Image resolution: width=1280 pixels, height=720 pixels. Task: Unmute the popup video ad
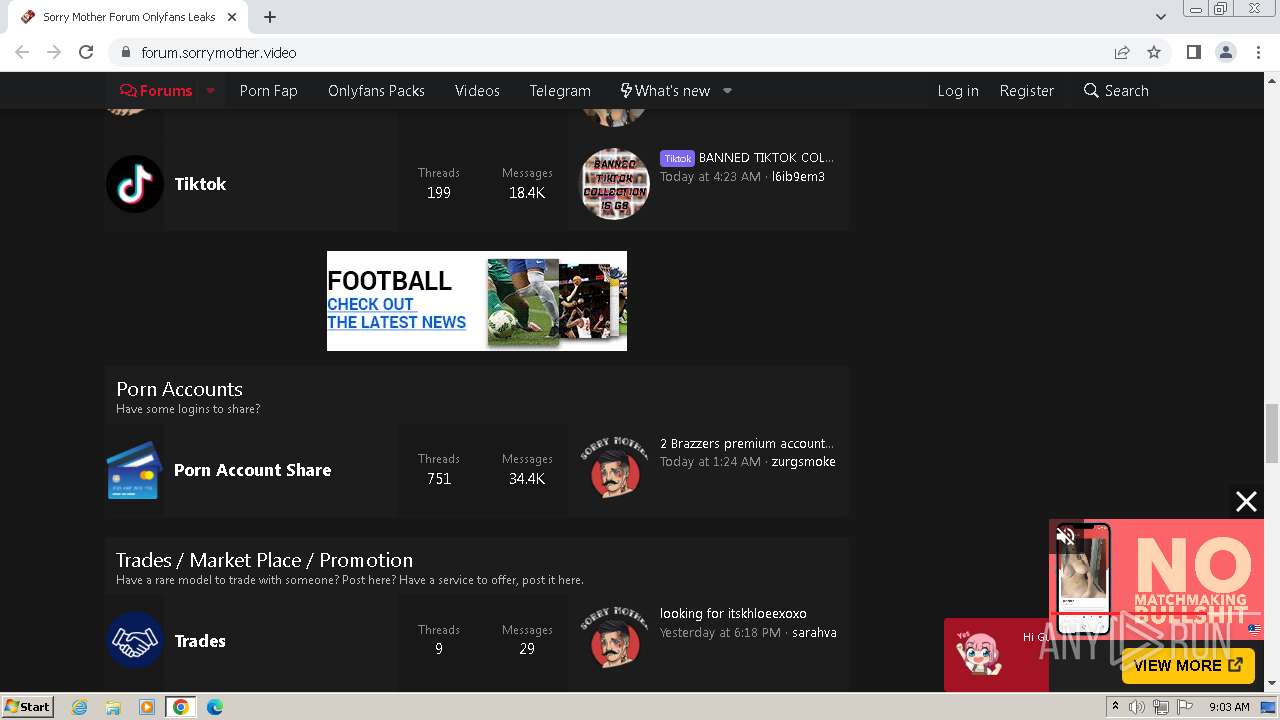(x=1066, y=537)
